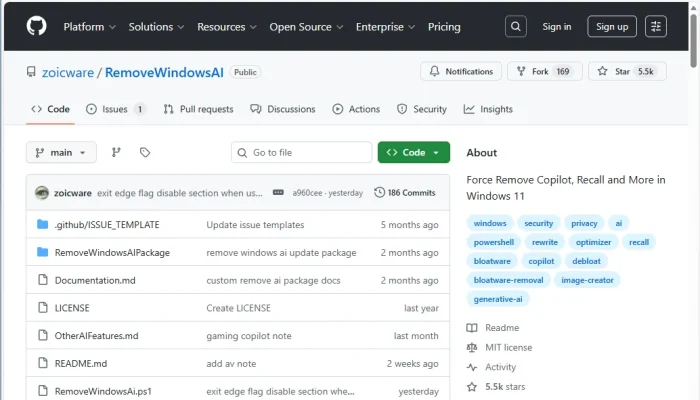This screenshot has height=400, width=700.
Task: Click the Readme book icon
Action: coord(472,328)
